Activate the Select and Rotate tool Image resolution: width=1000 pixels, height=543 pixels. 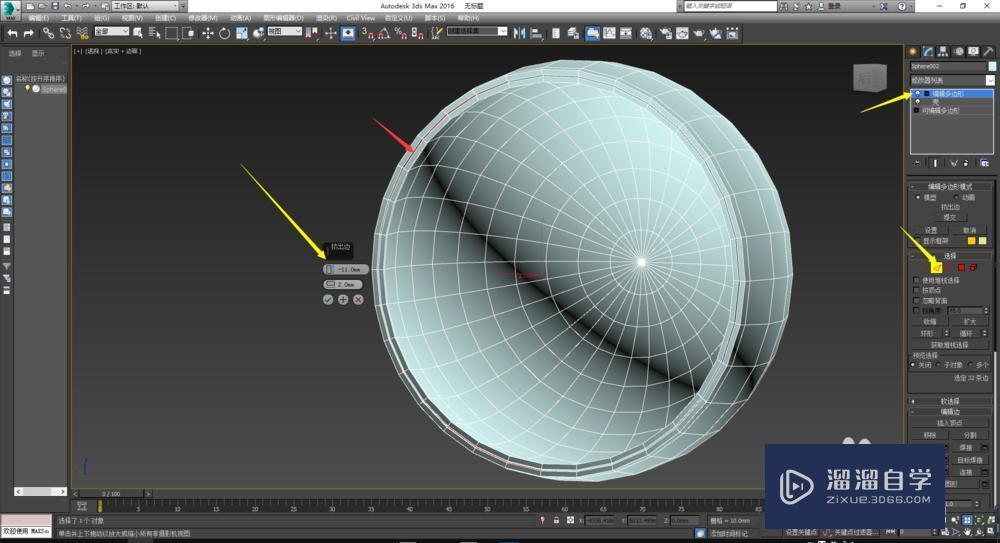(224, 33)
